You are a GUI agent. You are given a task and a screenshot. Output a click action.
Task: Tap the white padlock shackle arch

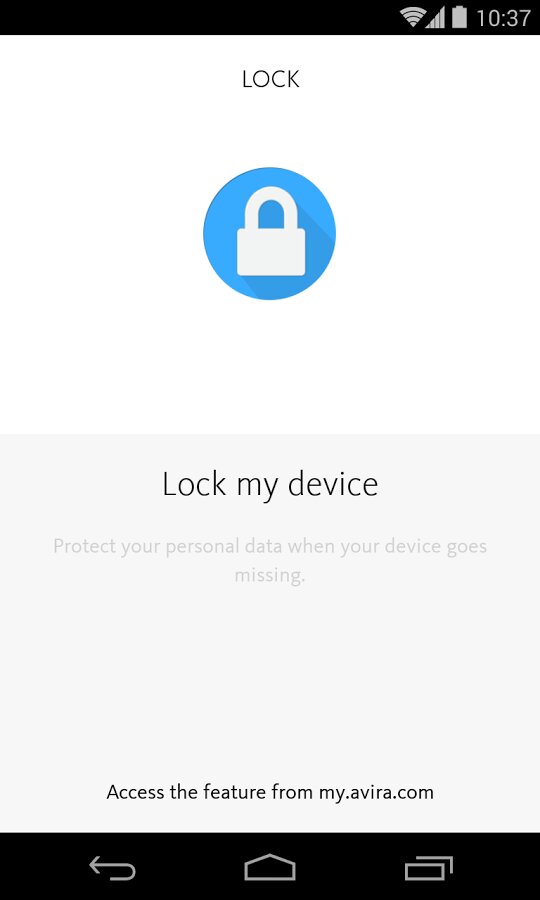pyautogui.click(x=271, y=208)
